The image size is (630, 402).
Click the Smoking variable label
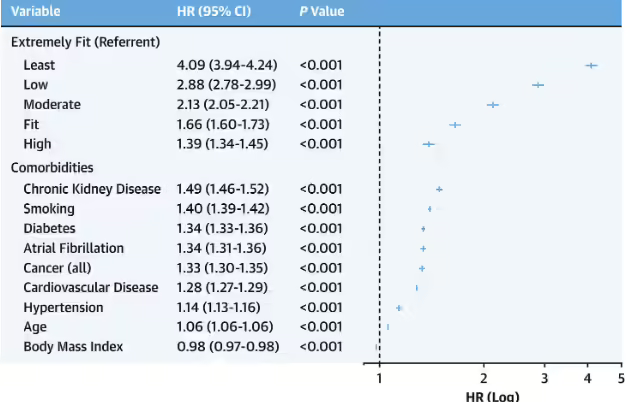click(x=47, y=209)
